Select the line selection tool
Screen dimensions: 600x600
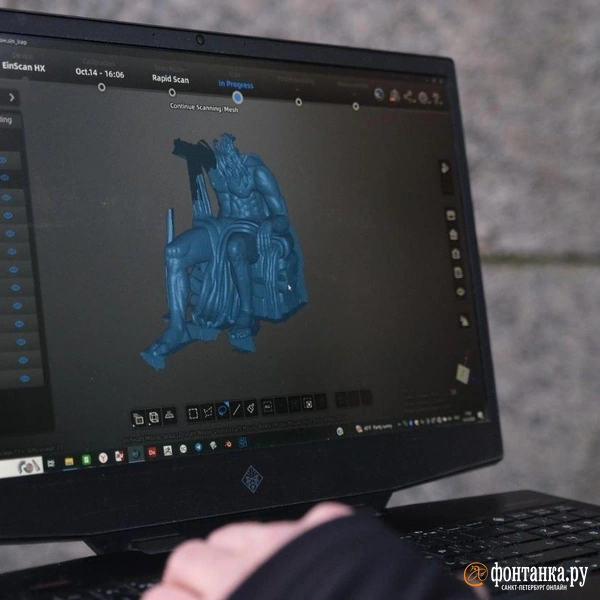click(237, 409)
